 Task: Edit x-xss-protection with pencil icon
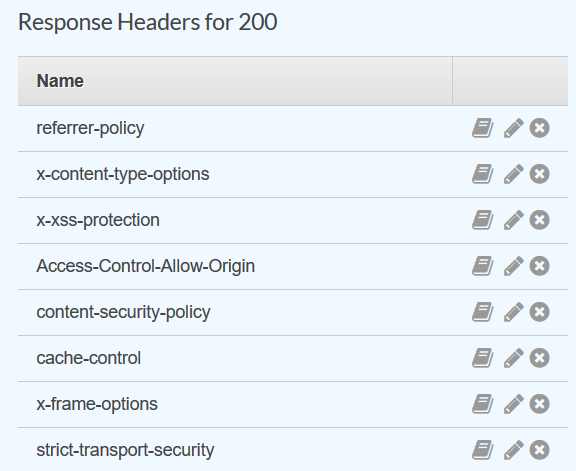pos(513,220)
